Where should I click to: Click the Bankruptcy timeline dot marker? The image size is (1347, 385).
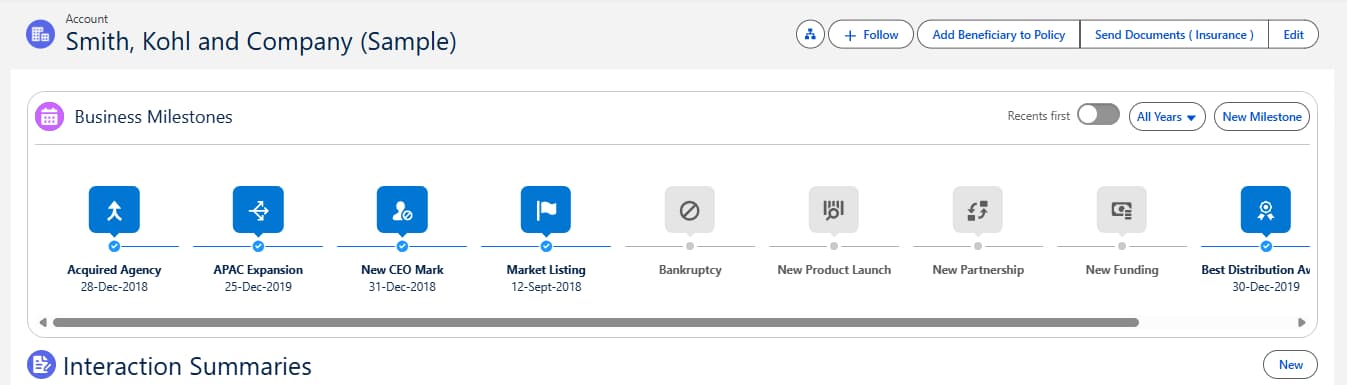click(x=690, y=245)
